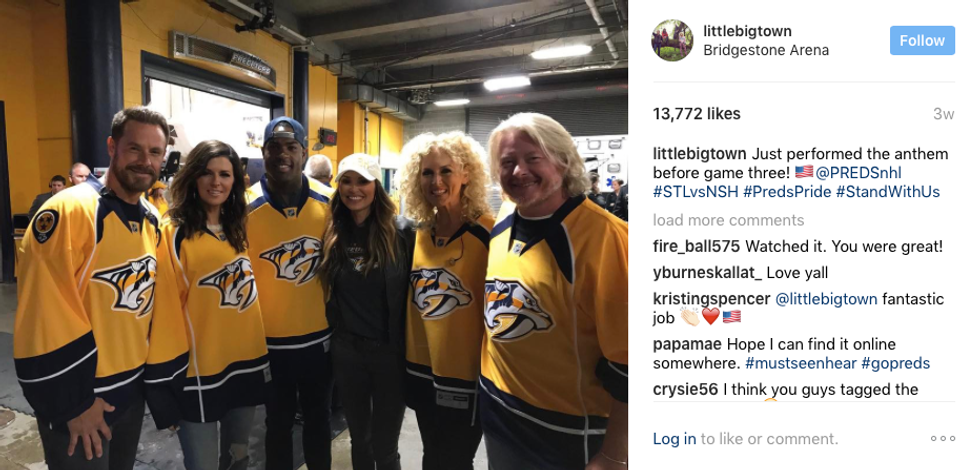Open littlebigtown profile avatar
This screenshot has width=980, height=470.
click(672, 41)
